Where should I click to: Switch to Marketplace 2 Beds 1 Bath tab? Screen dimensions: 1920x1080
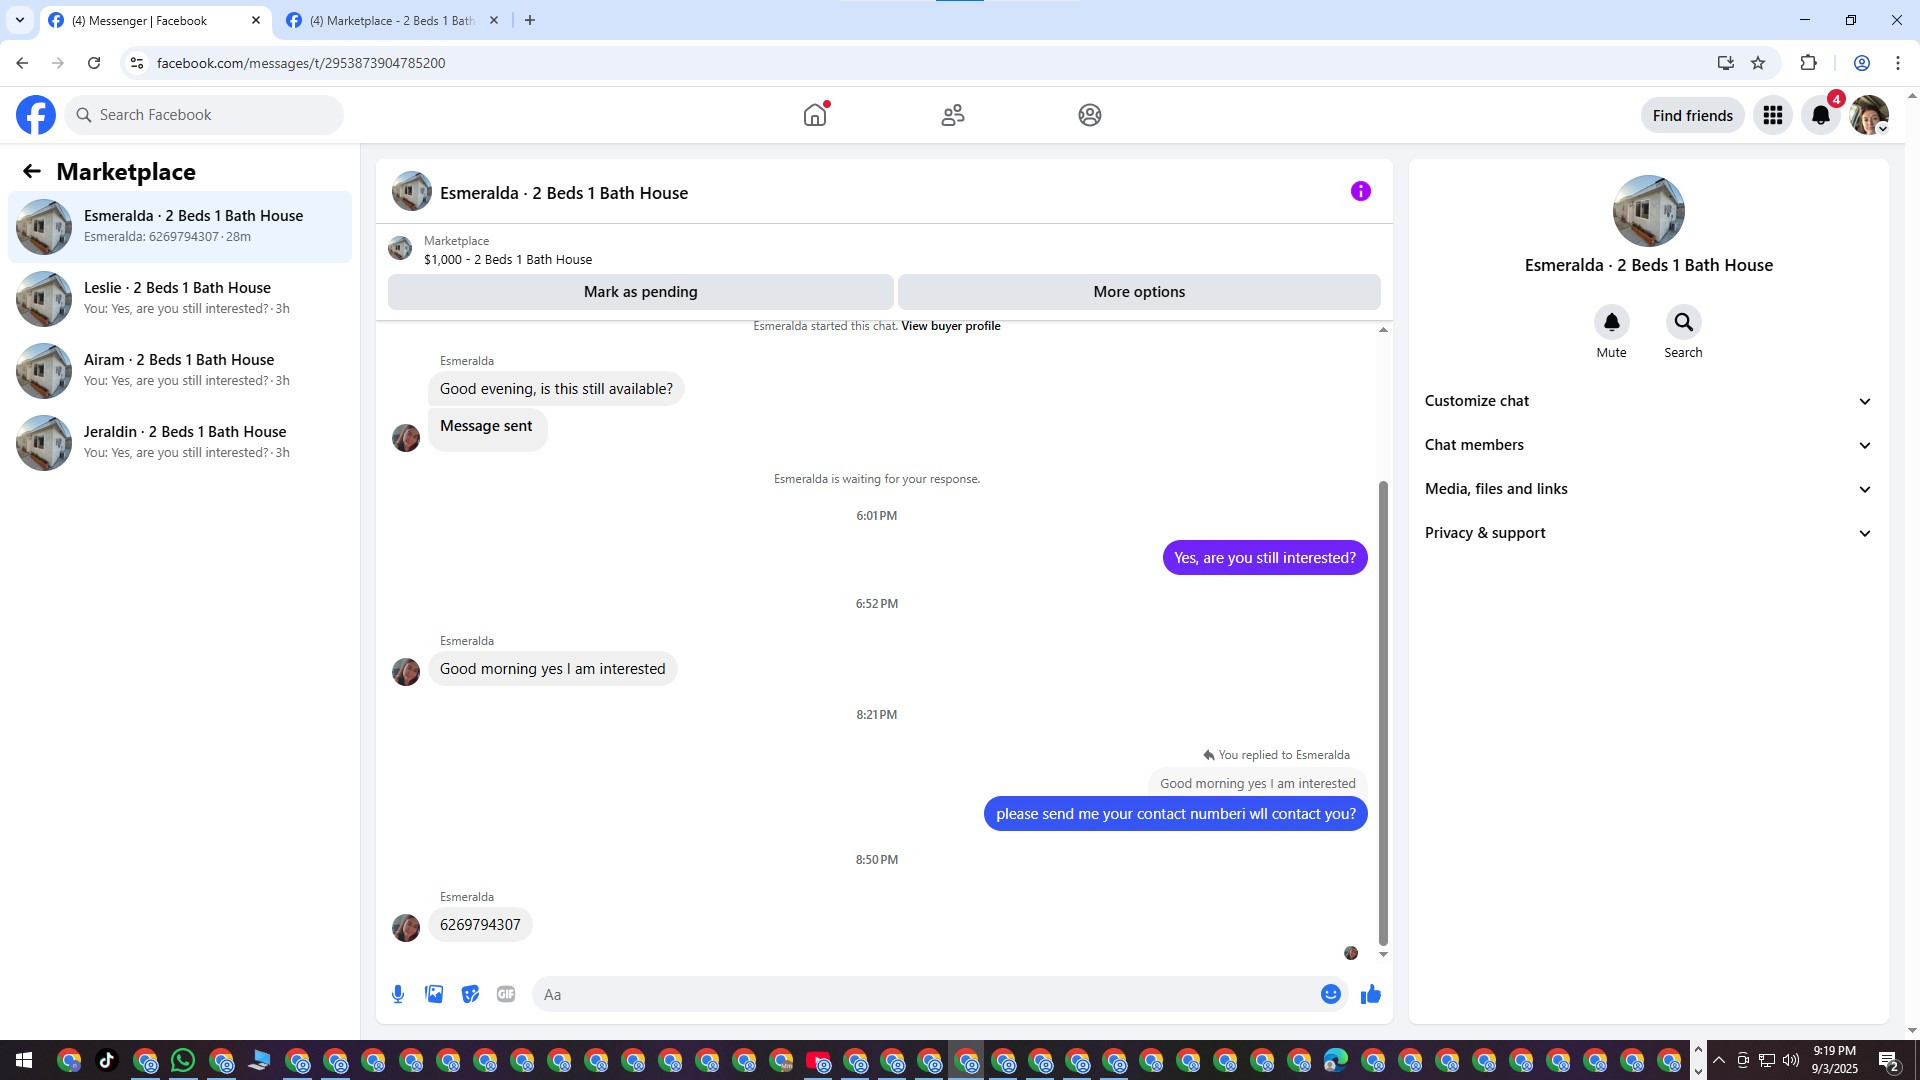coord(392,21)
